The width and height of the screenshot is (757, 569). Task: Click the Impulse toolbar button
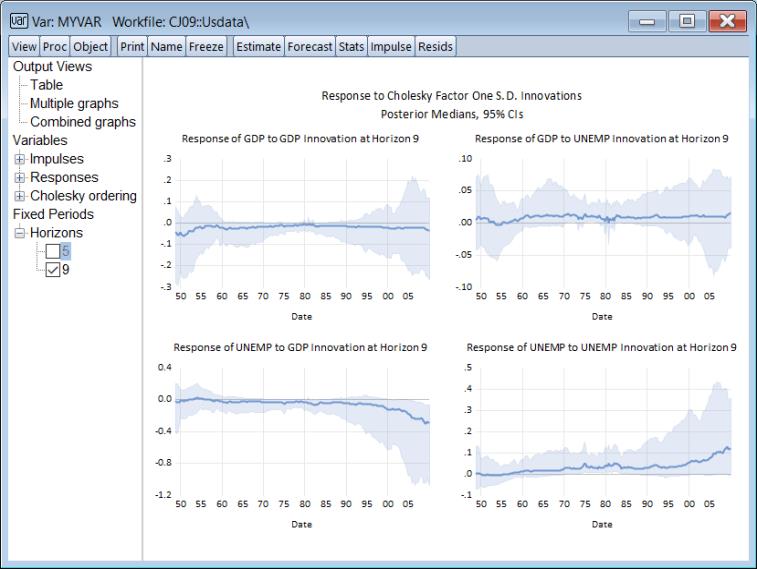click(390, 47)
